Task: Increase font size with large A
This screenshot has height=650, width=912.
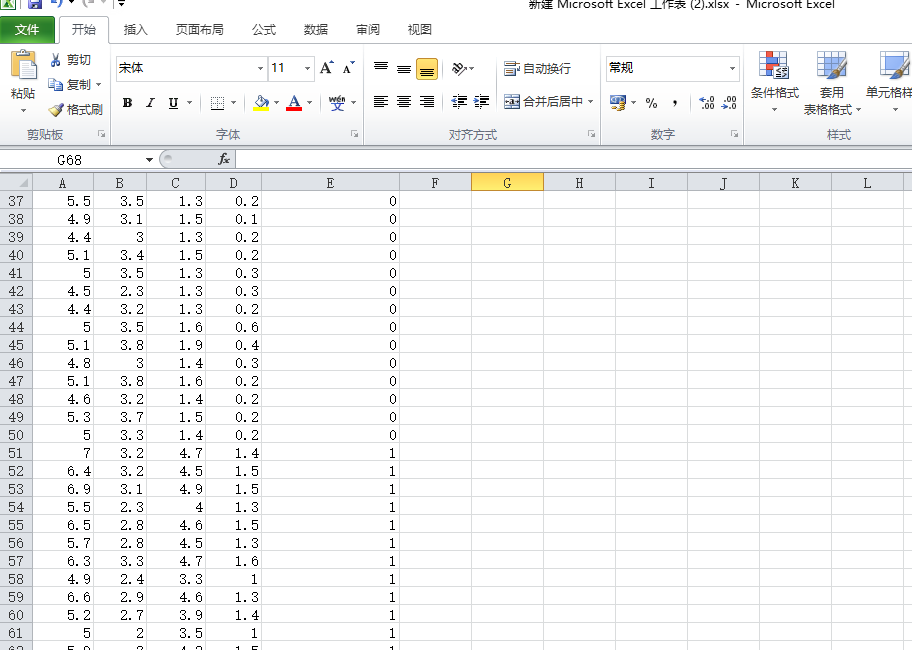Action: [326, 68]
